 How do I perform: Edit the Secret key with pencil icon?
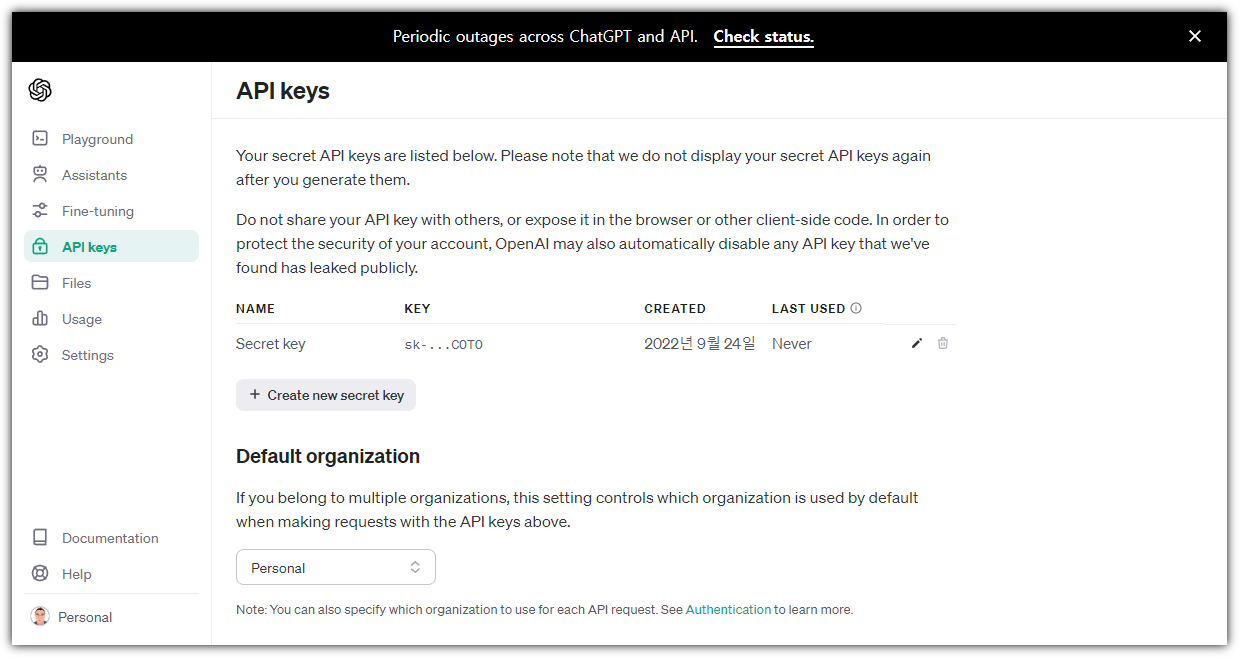917,344
